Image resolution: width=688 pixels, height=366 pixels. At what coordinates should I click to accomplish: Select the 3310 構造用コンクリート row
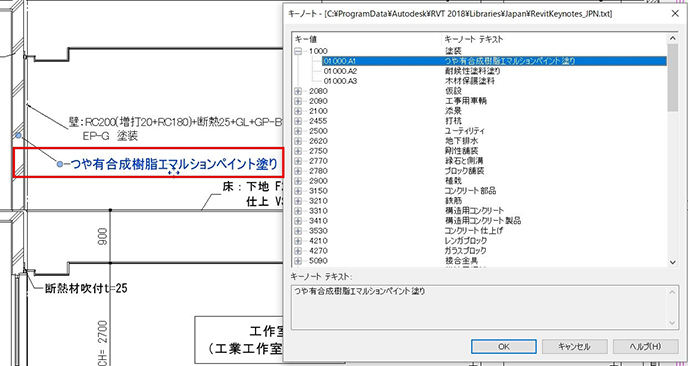point(480,211)
